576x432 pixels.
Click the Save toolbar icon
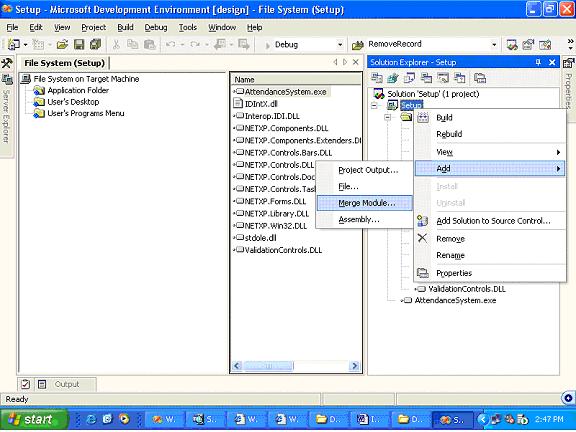tap(79, 45)
